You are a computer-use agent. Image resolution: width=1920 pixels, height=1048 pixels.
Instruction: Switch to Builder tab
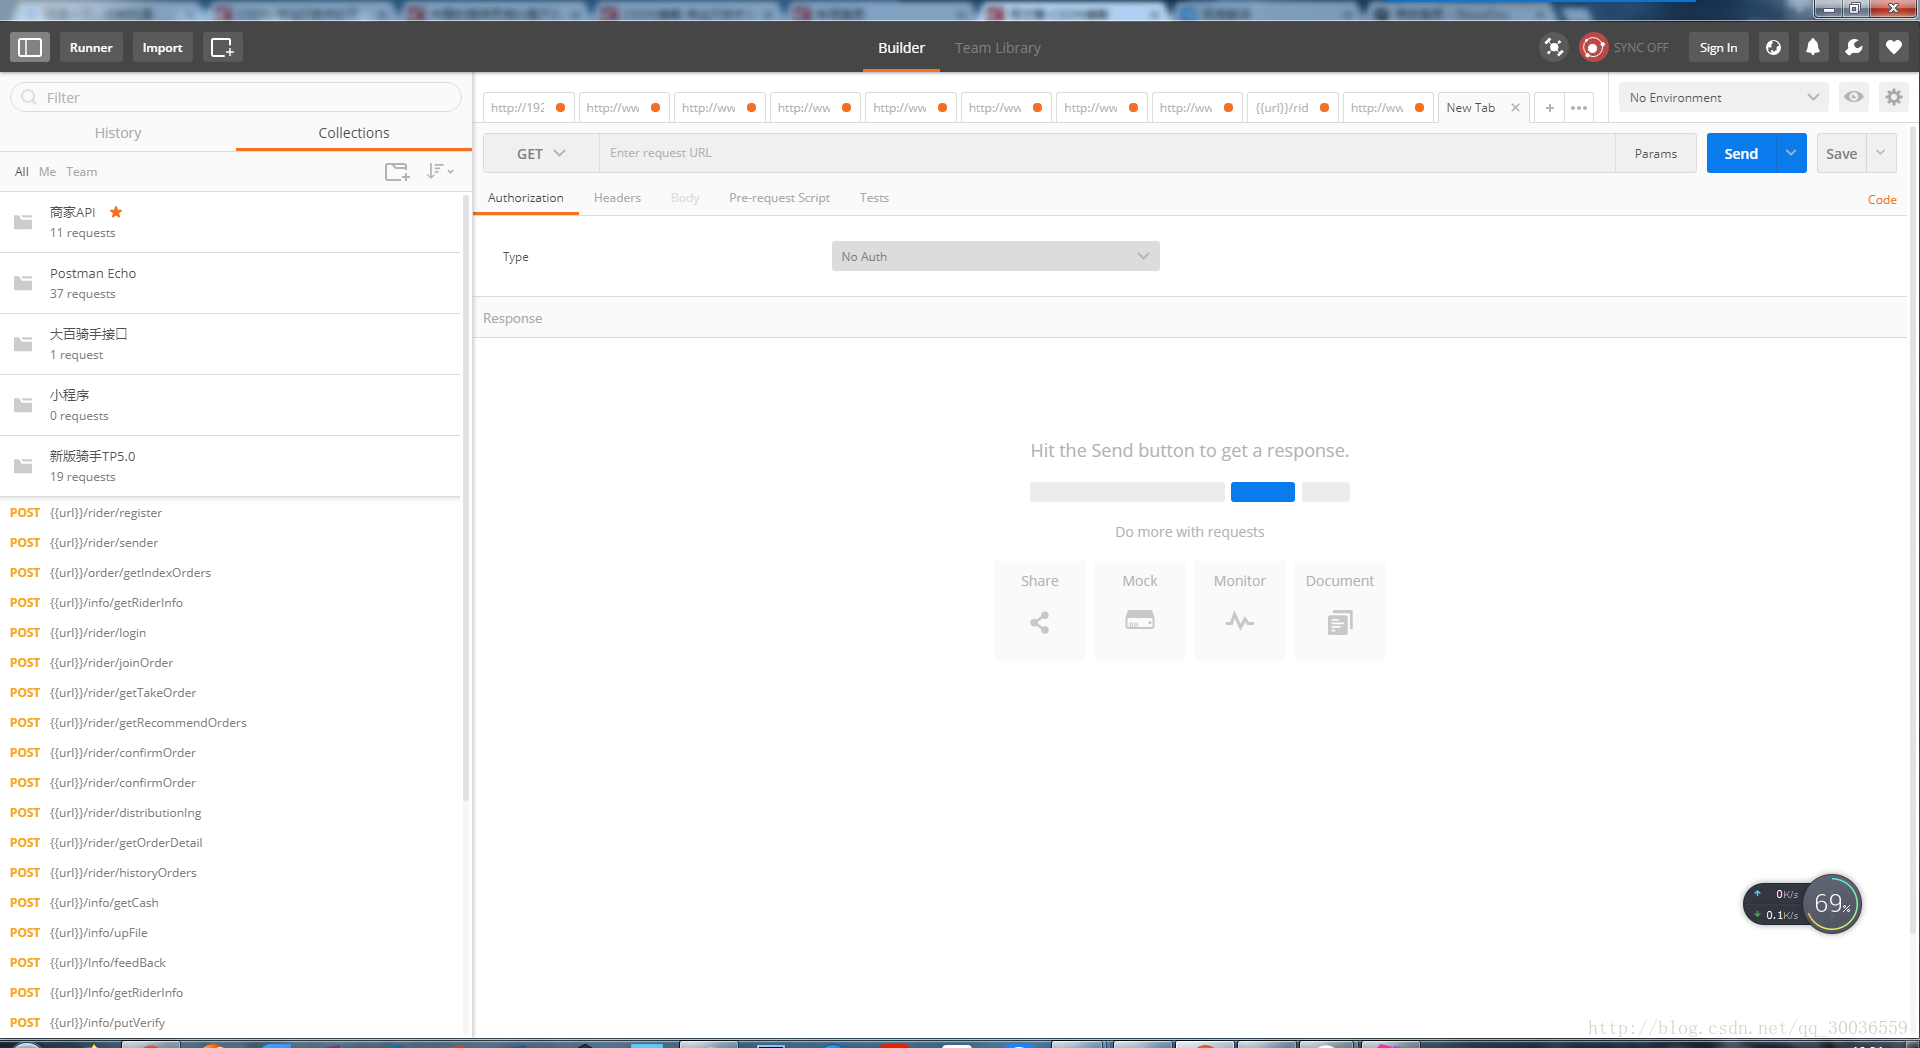point(901,47)
